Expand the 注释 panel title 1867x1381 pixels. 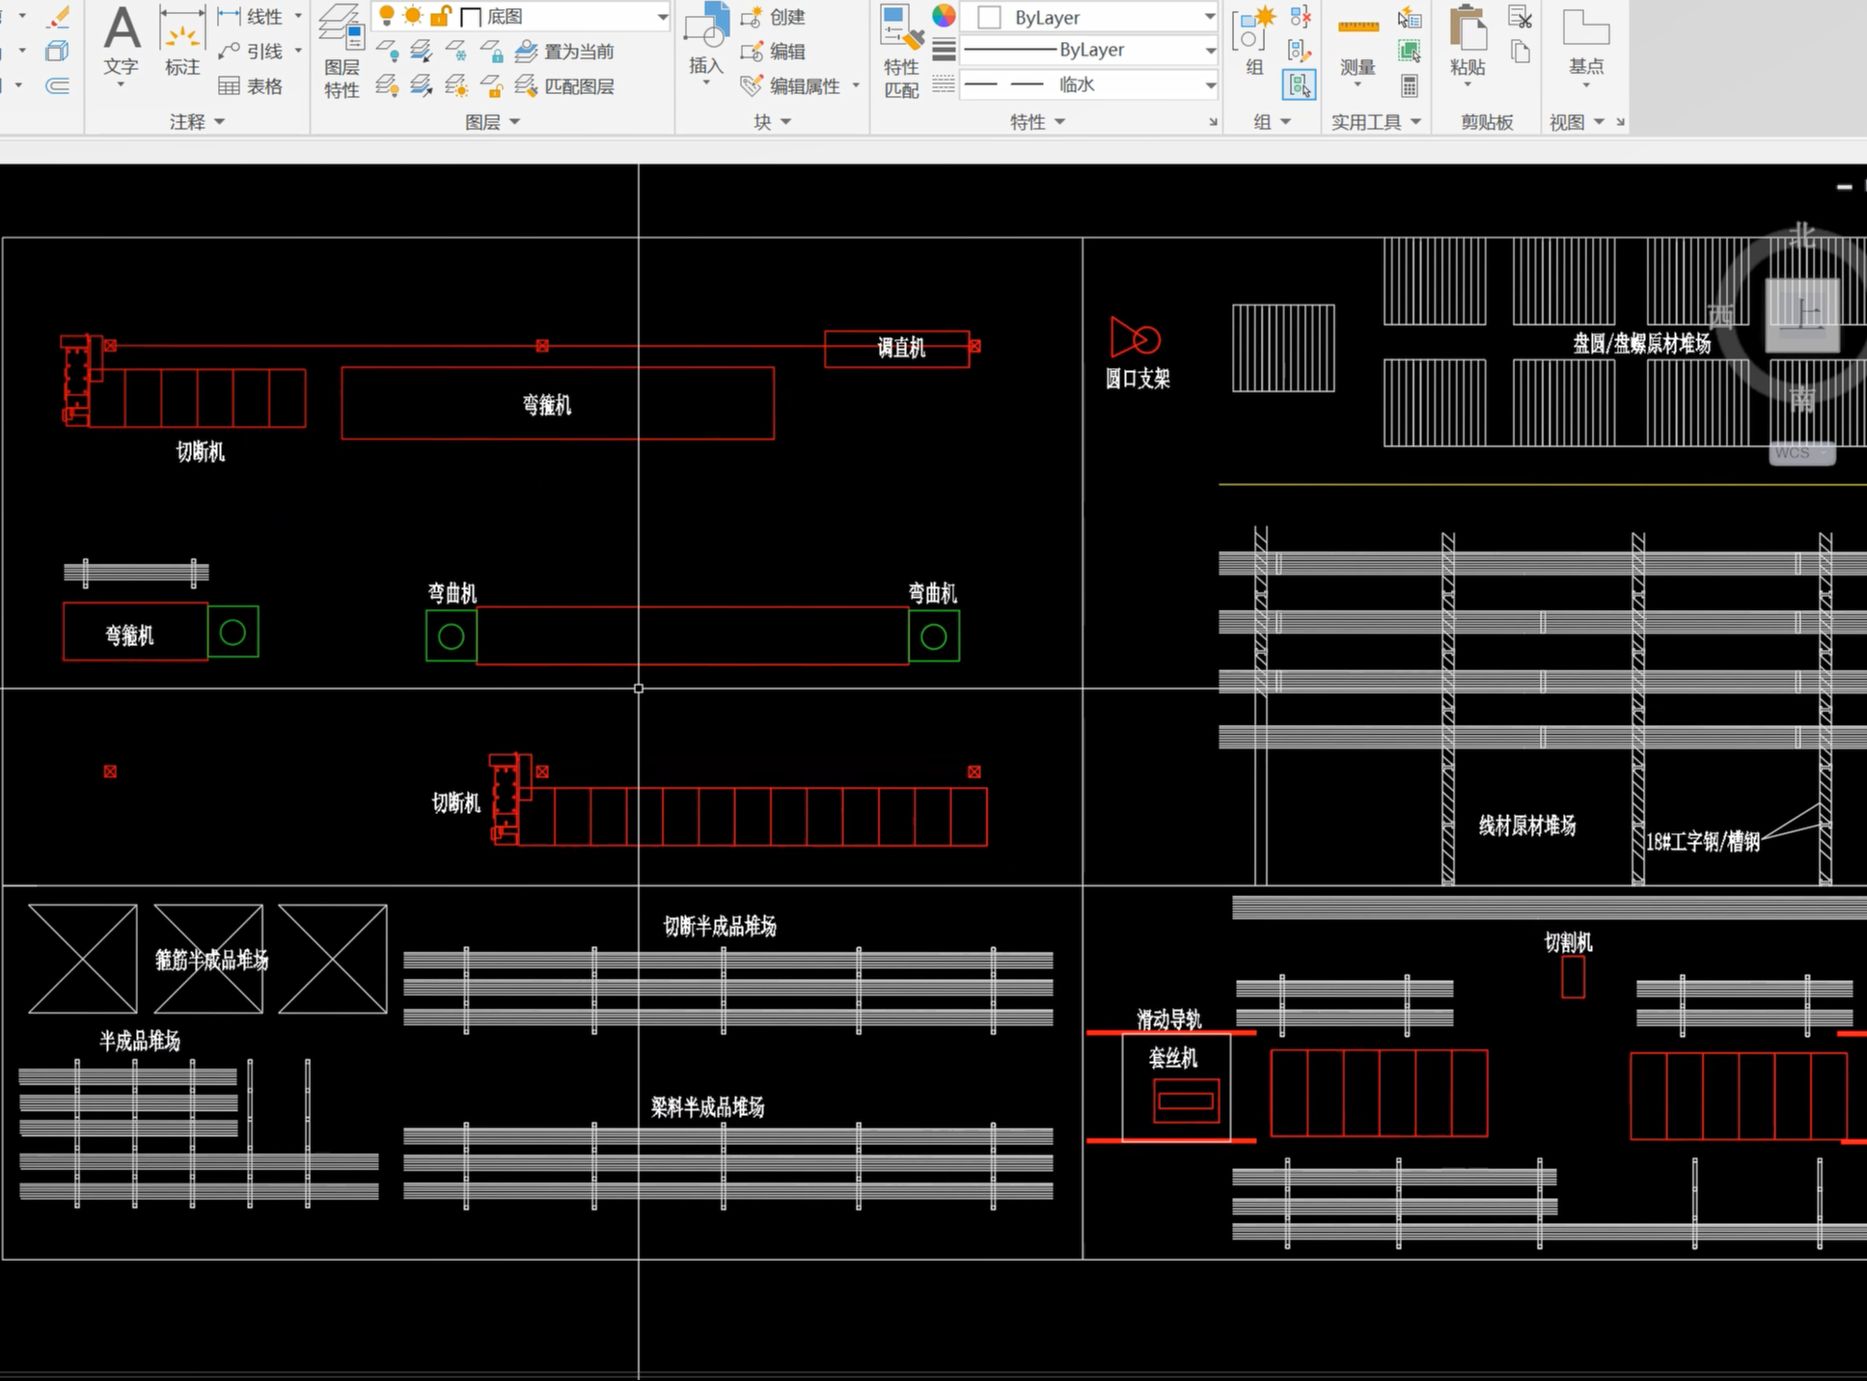197,122
